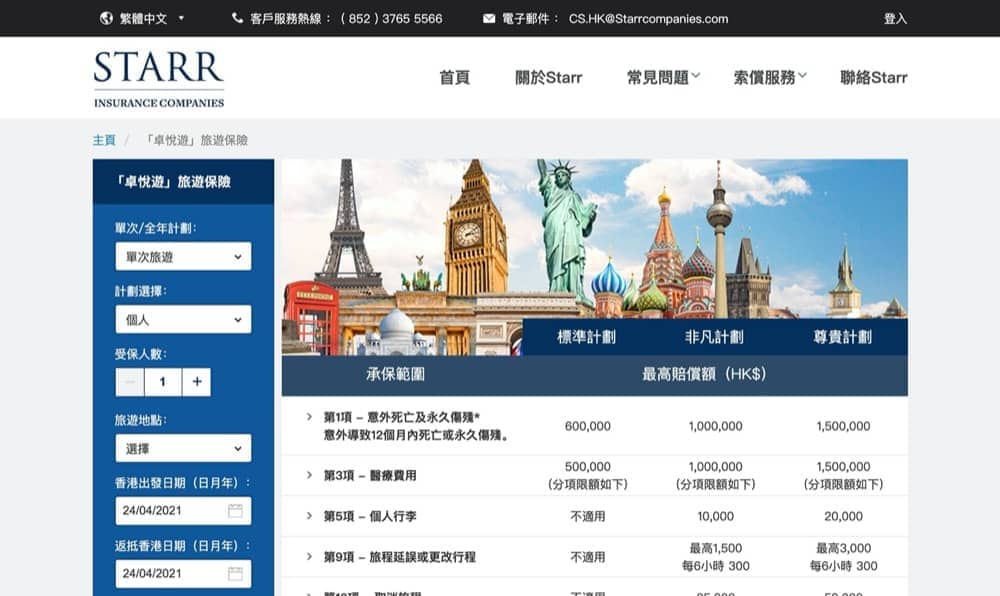Click the email envelope icon
Viewport: 1000px width, 596px height.
point(489,18)
